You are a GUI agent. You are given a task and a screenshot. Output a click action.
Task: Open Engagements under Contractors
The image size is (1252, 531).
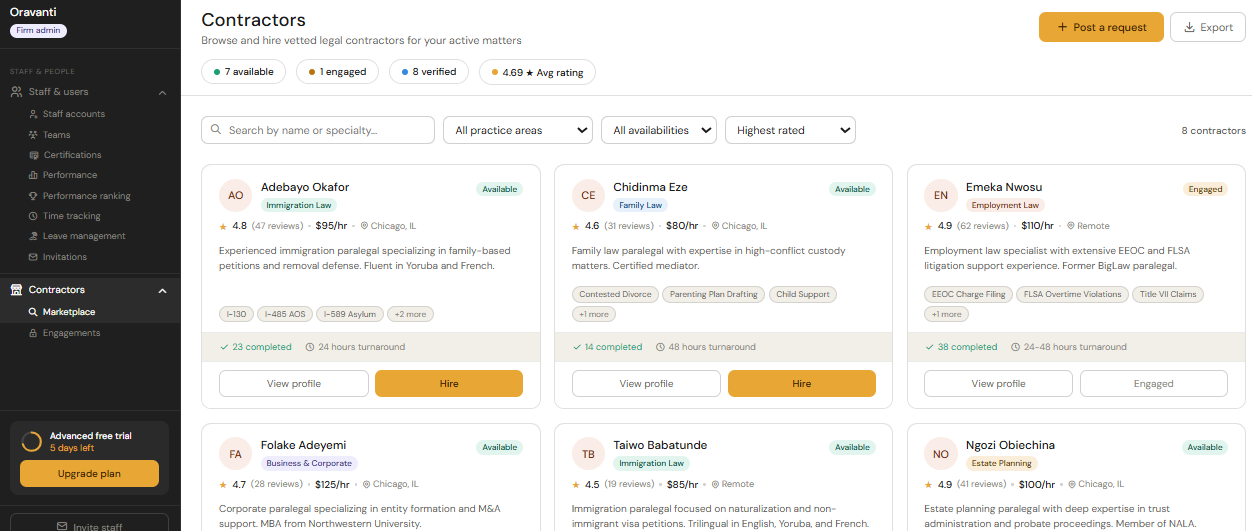[71, 333]
